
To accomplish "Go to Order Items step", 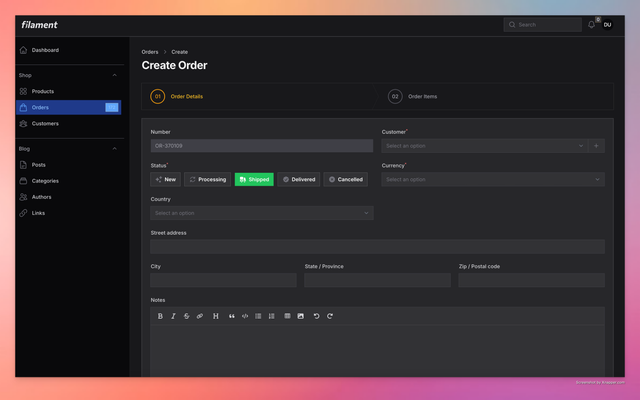I will 412,97.
